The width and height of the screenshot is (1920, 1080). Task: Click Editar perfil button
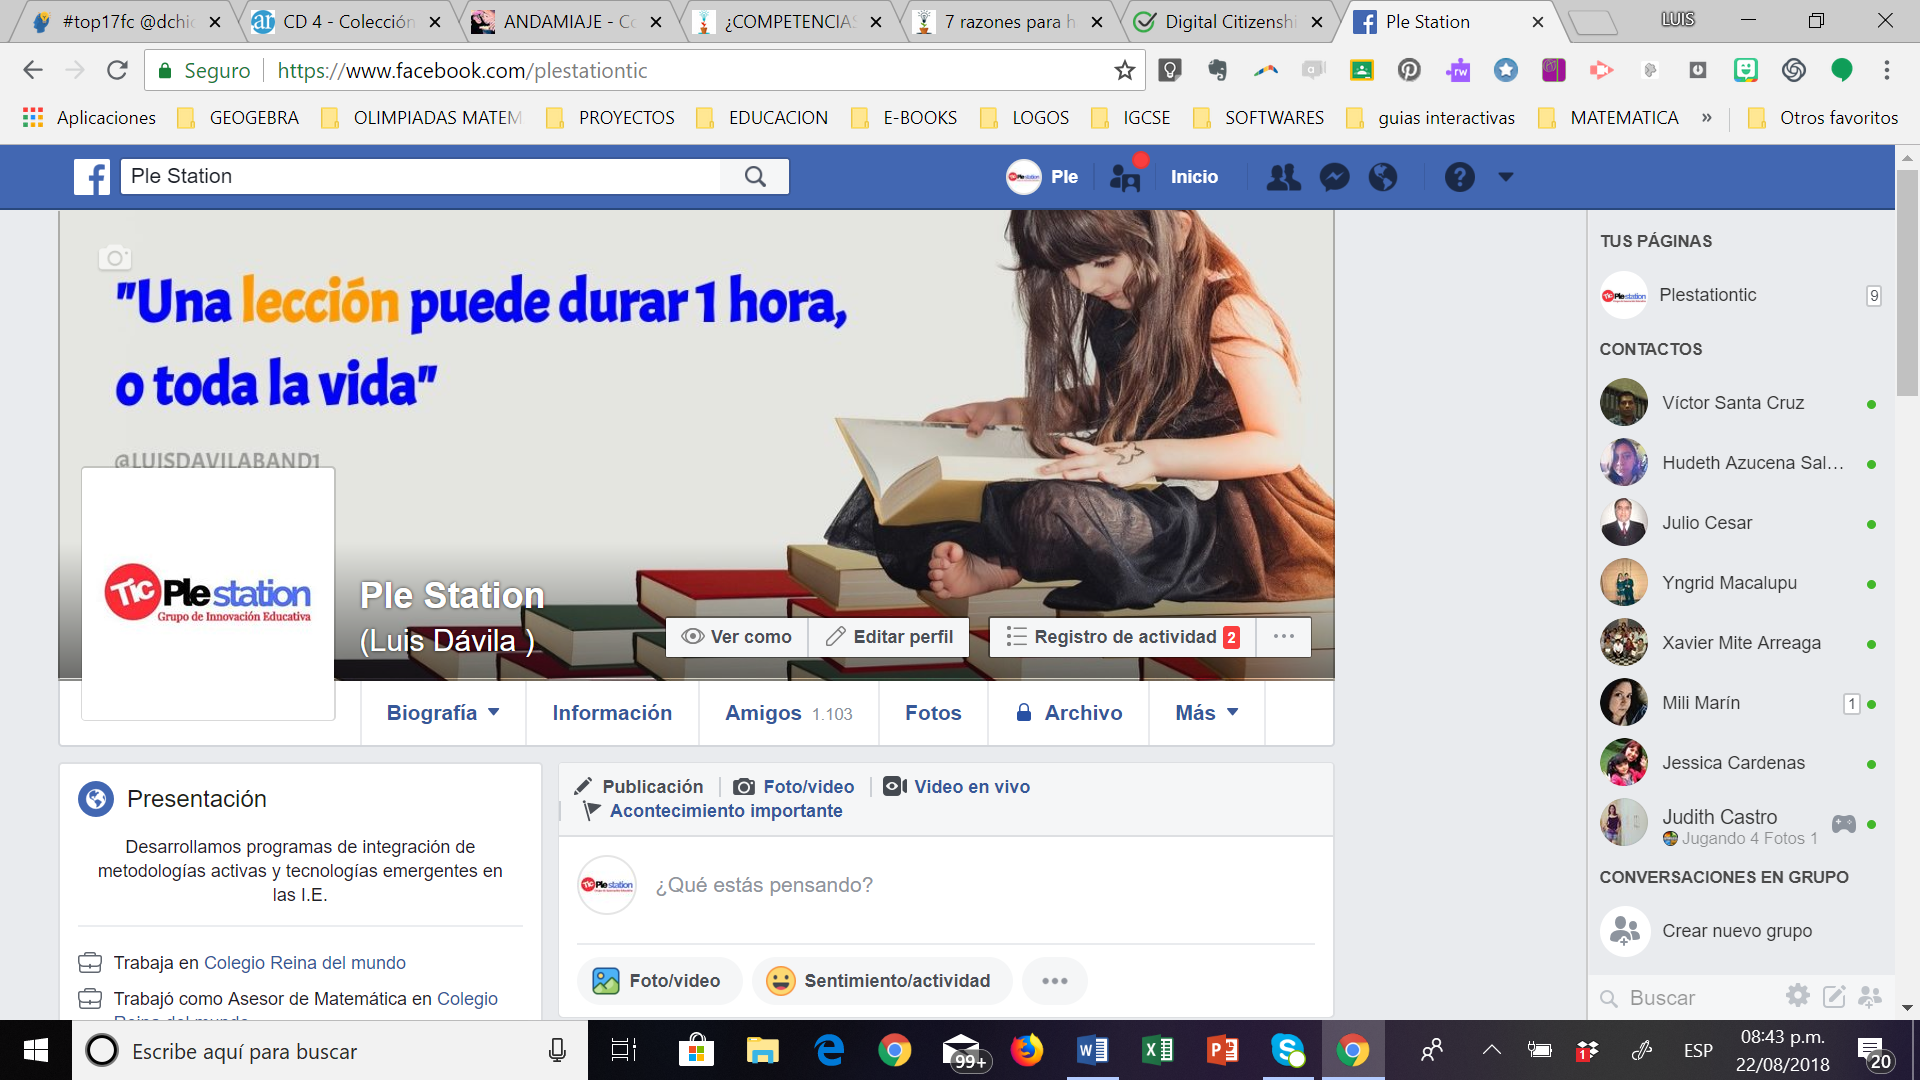pyautogui.click(x=889, y=637)
